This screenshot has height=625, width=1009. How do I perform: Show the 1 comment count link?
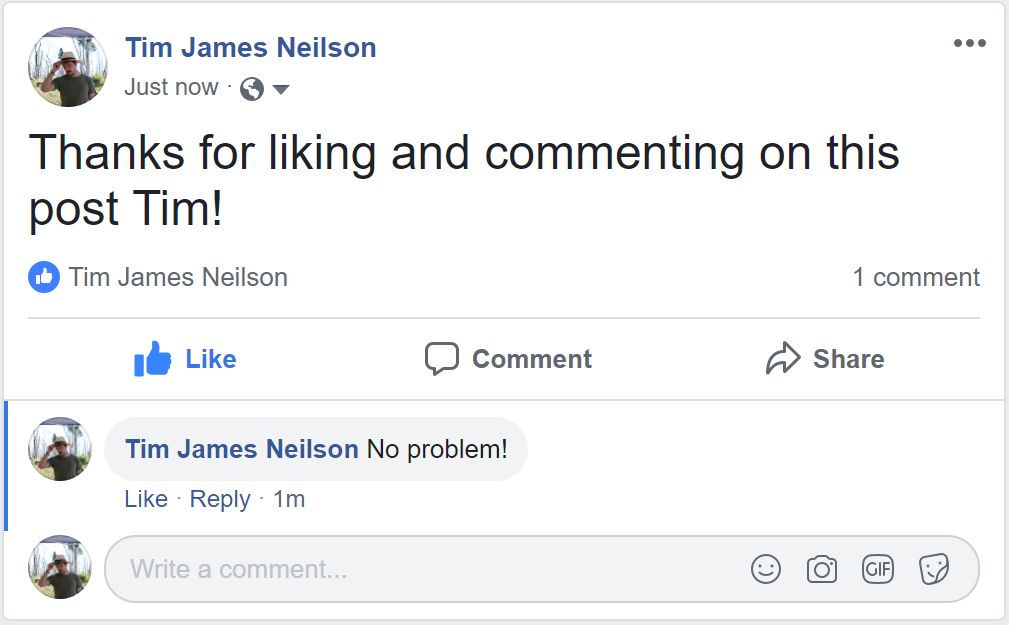(x=915, y=277)
